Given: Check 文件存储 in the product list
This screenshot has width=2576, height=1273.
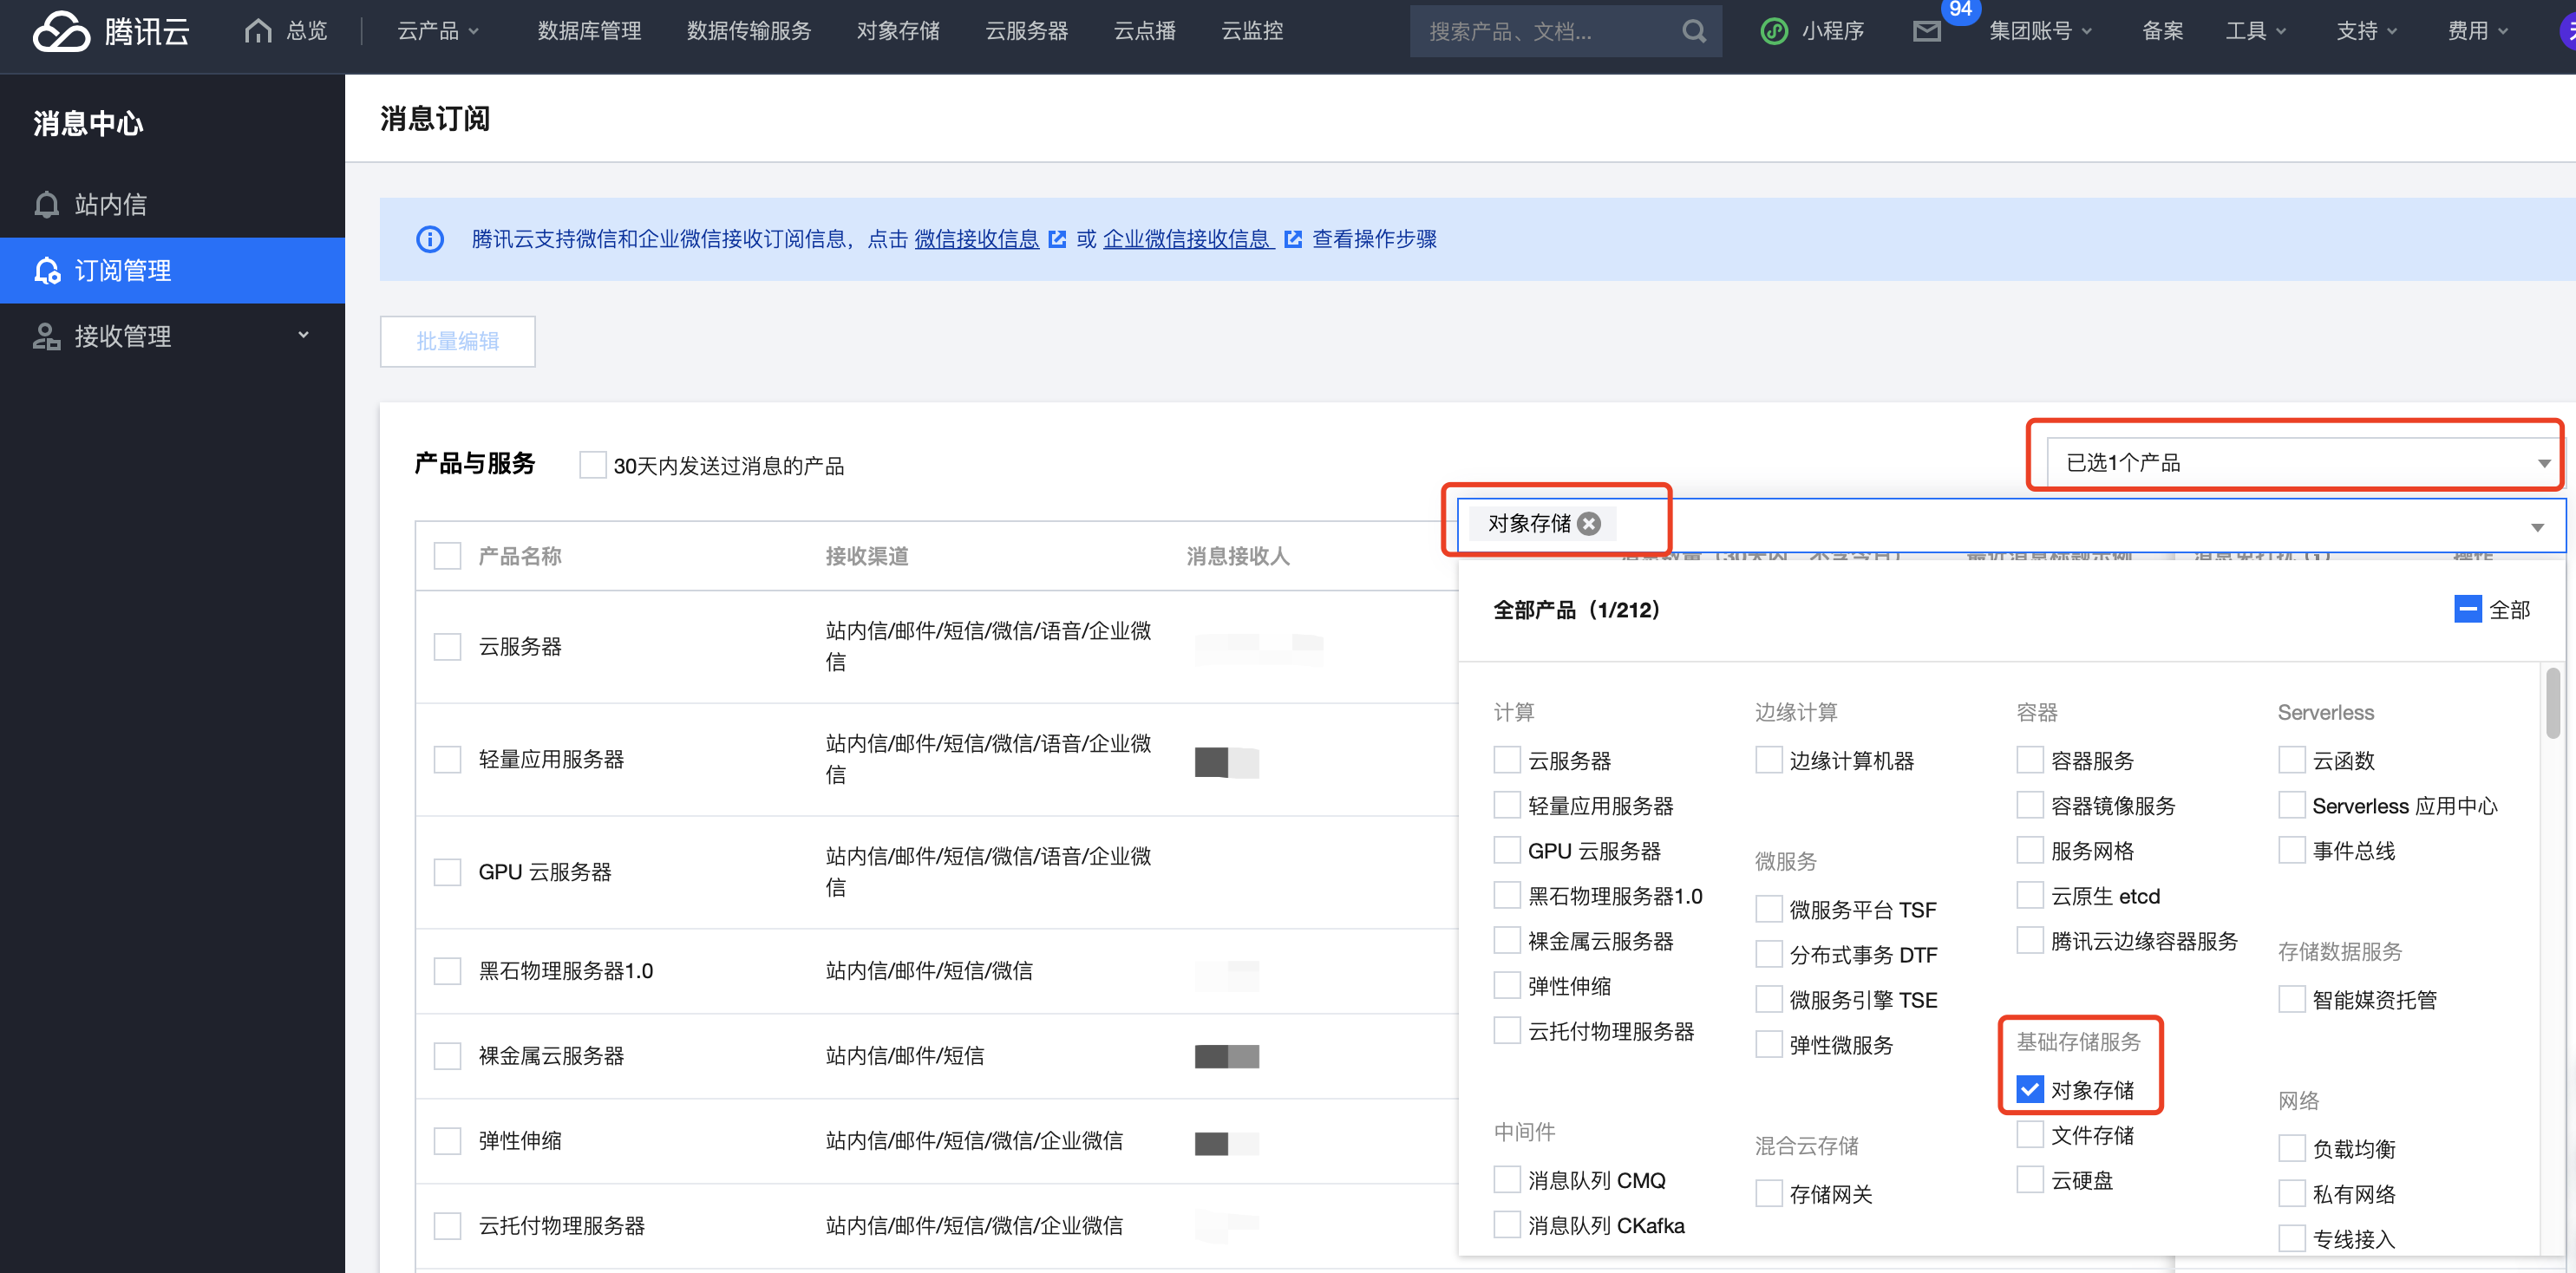Looking at the screenshot, I should coord(2029,1134).
